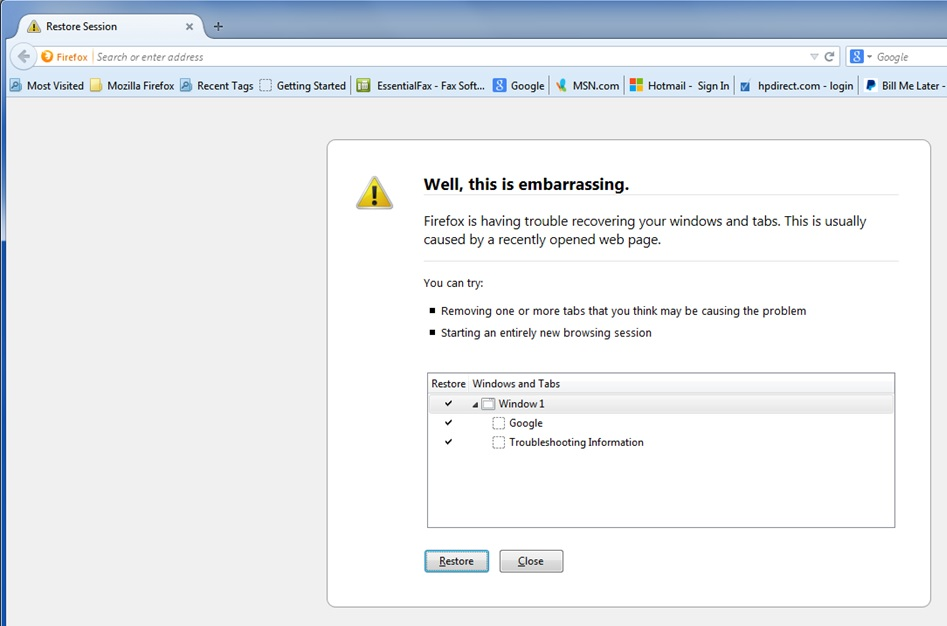The height and width of the screenshot is (626, 947).
Task: Click the yellow warning triangle icon
Action: coord(374,193)
